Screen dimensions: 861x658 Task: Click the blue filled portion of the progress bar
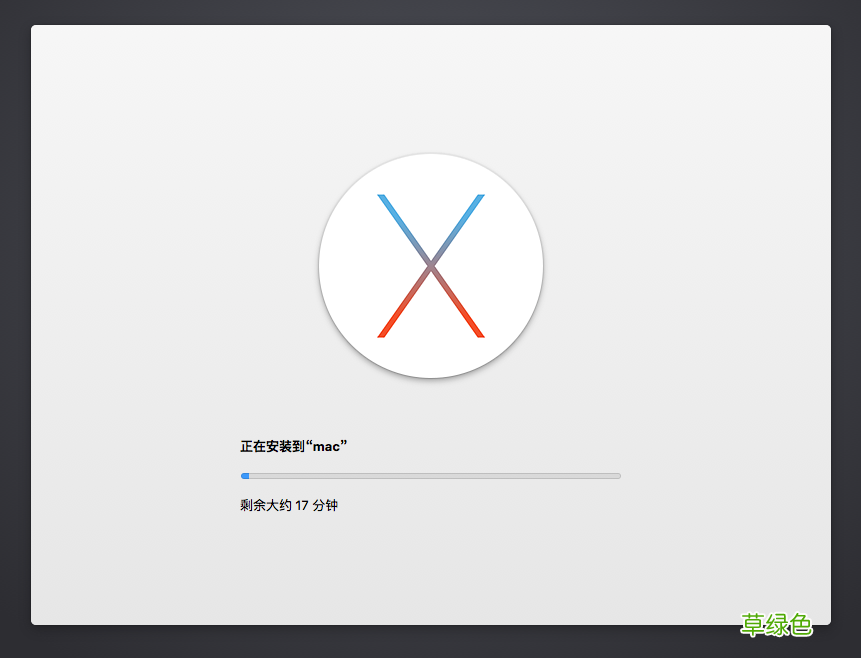244,476
